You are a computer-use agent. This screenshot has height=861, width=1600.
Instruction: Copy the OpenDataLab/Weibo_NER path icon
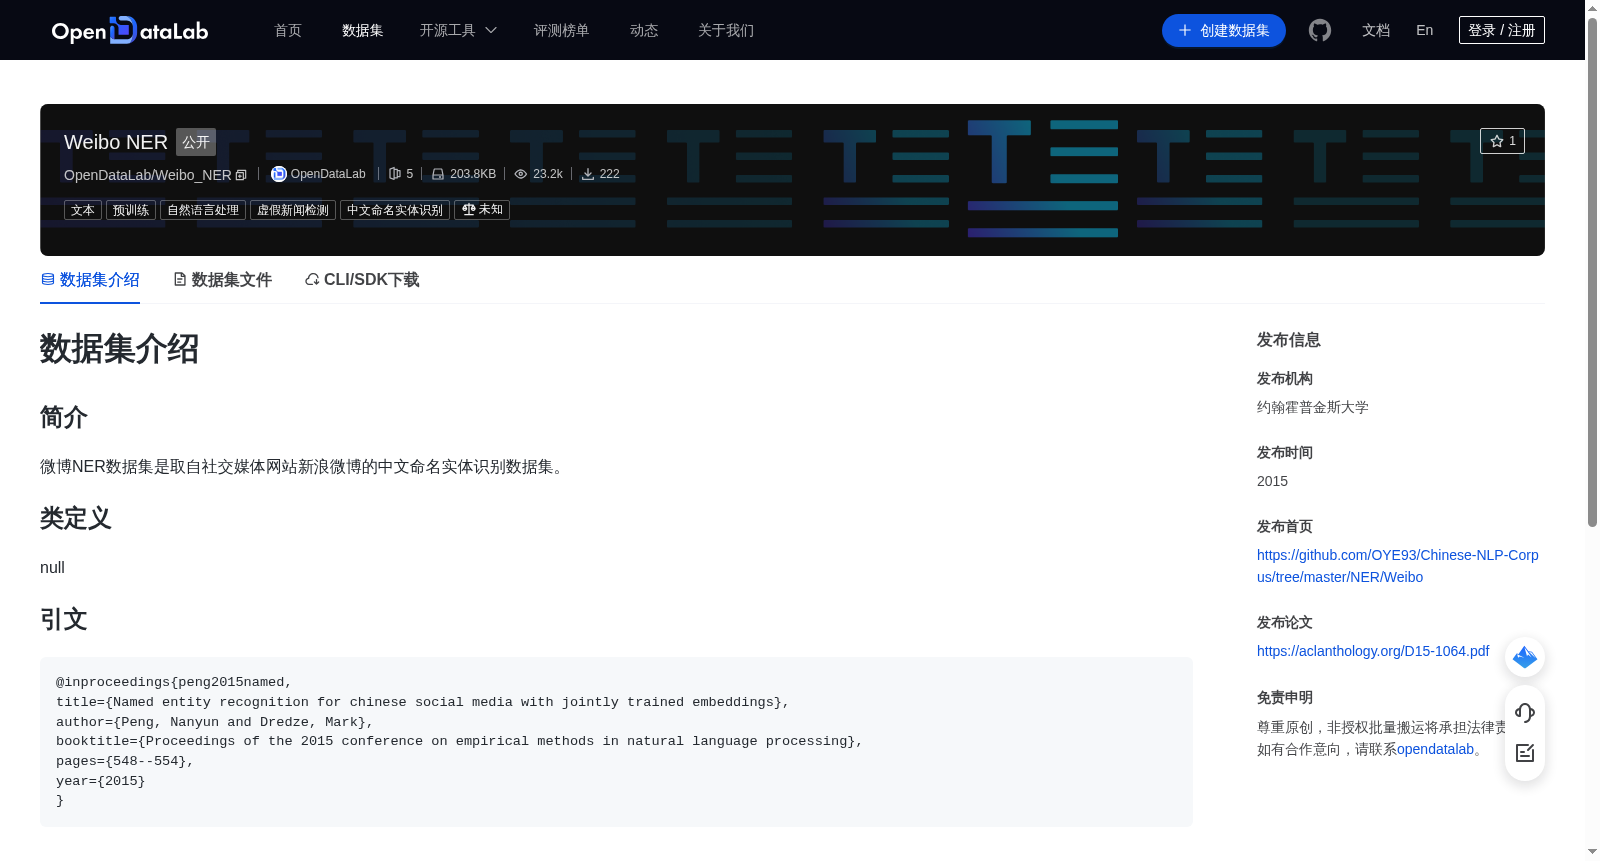coord(241,175)
